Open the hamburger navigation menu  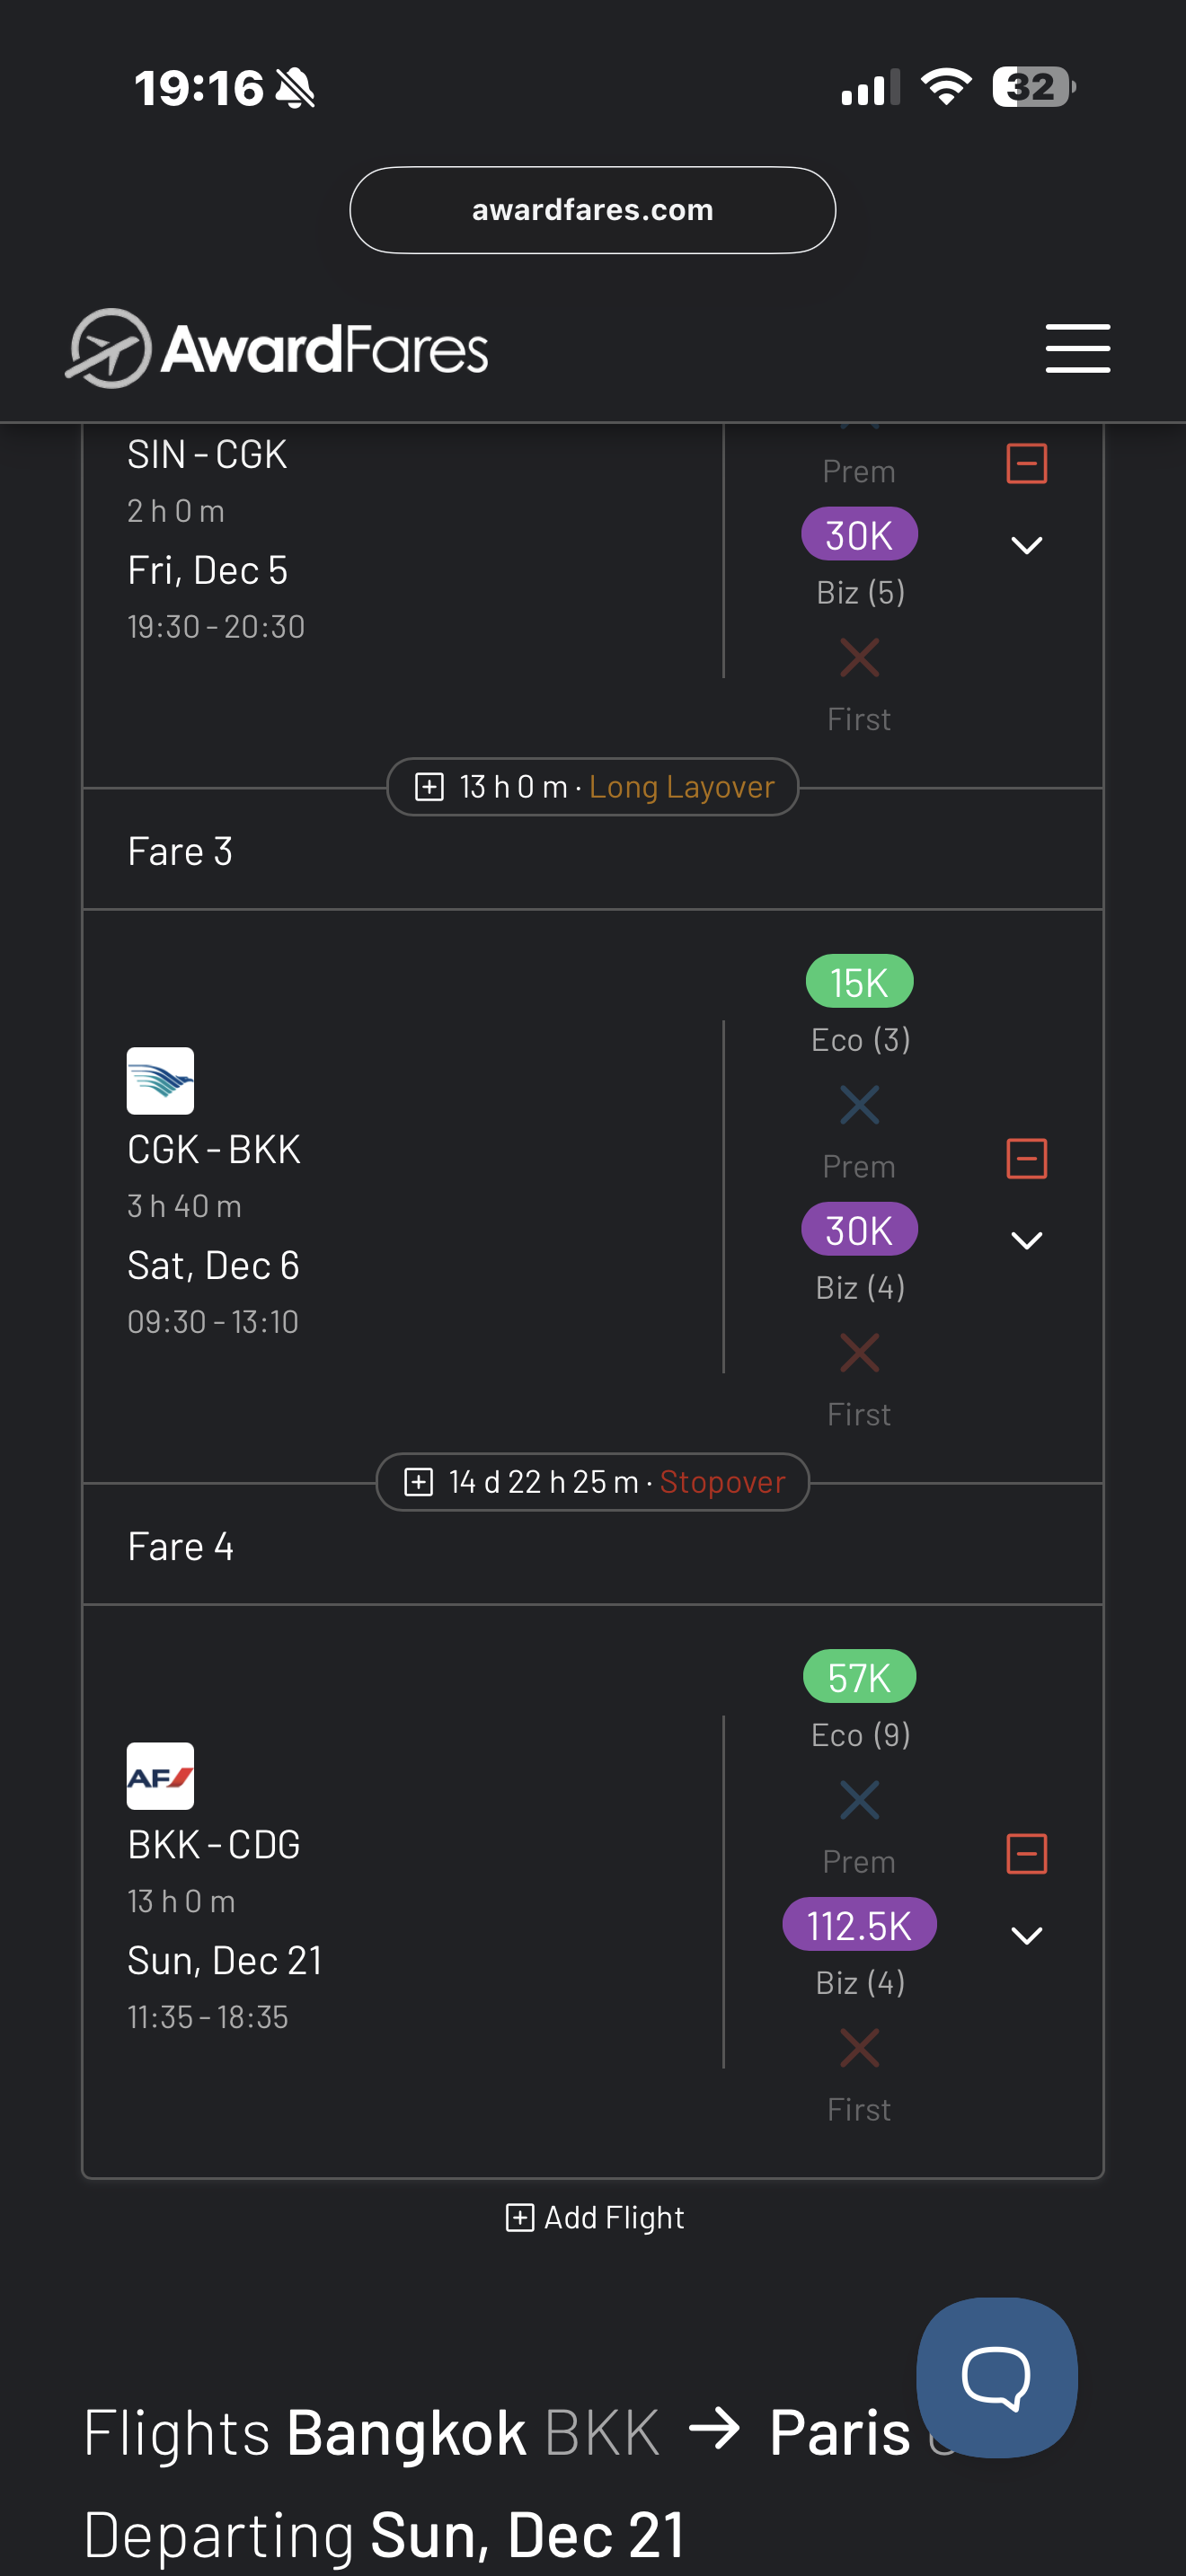coord(1077,348)
